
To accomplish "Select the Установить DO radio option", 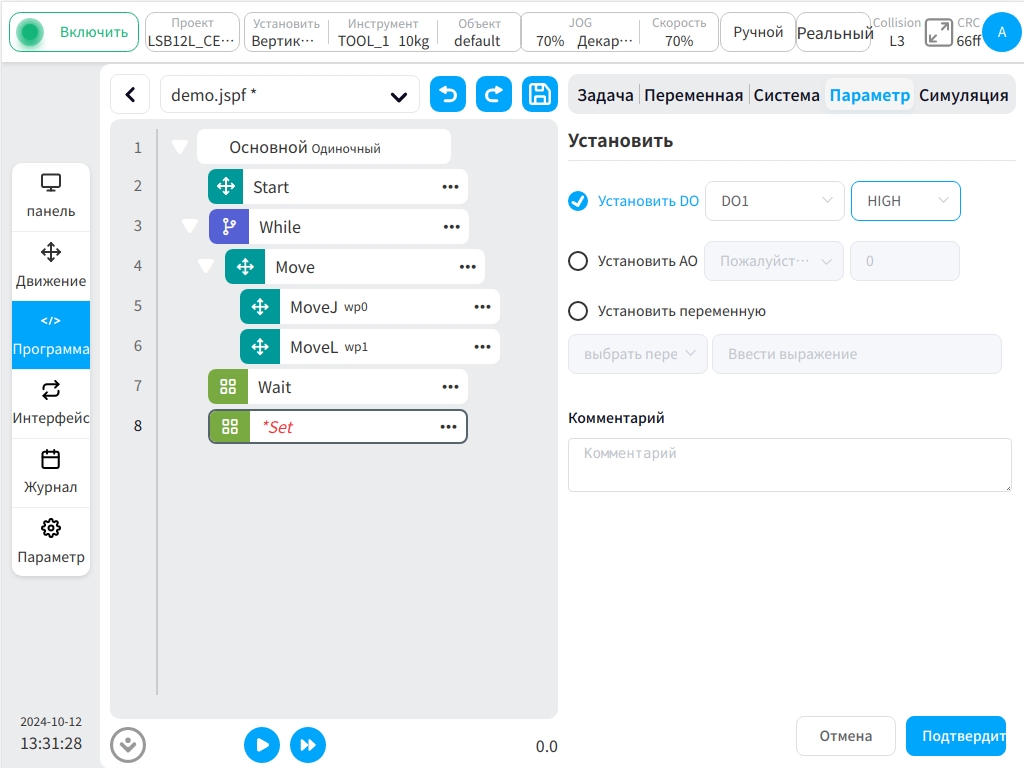I will [x=578, y=201].
